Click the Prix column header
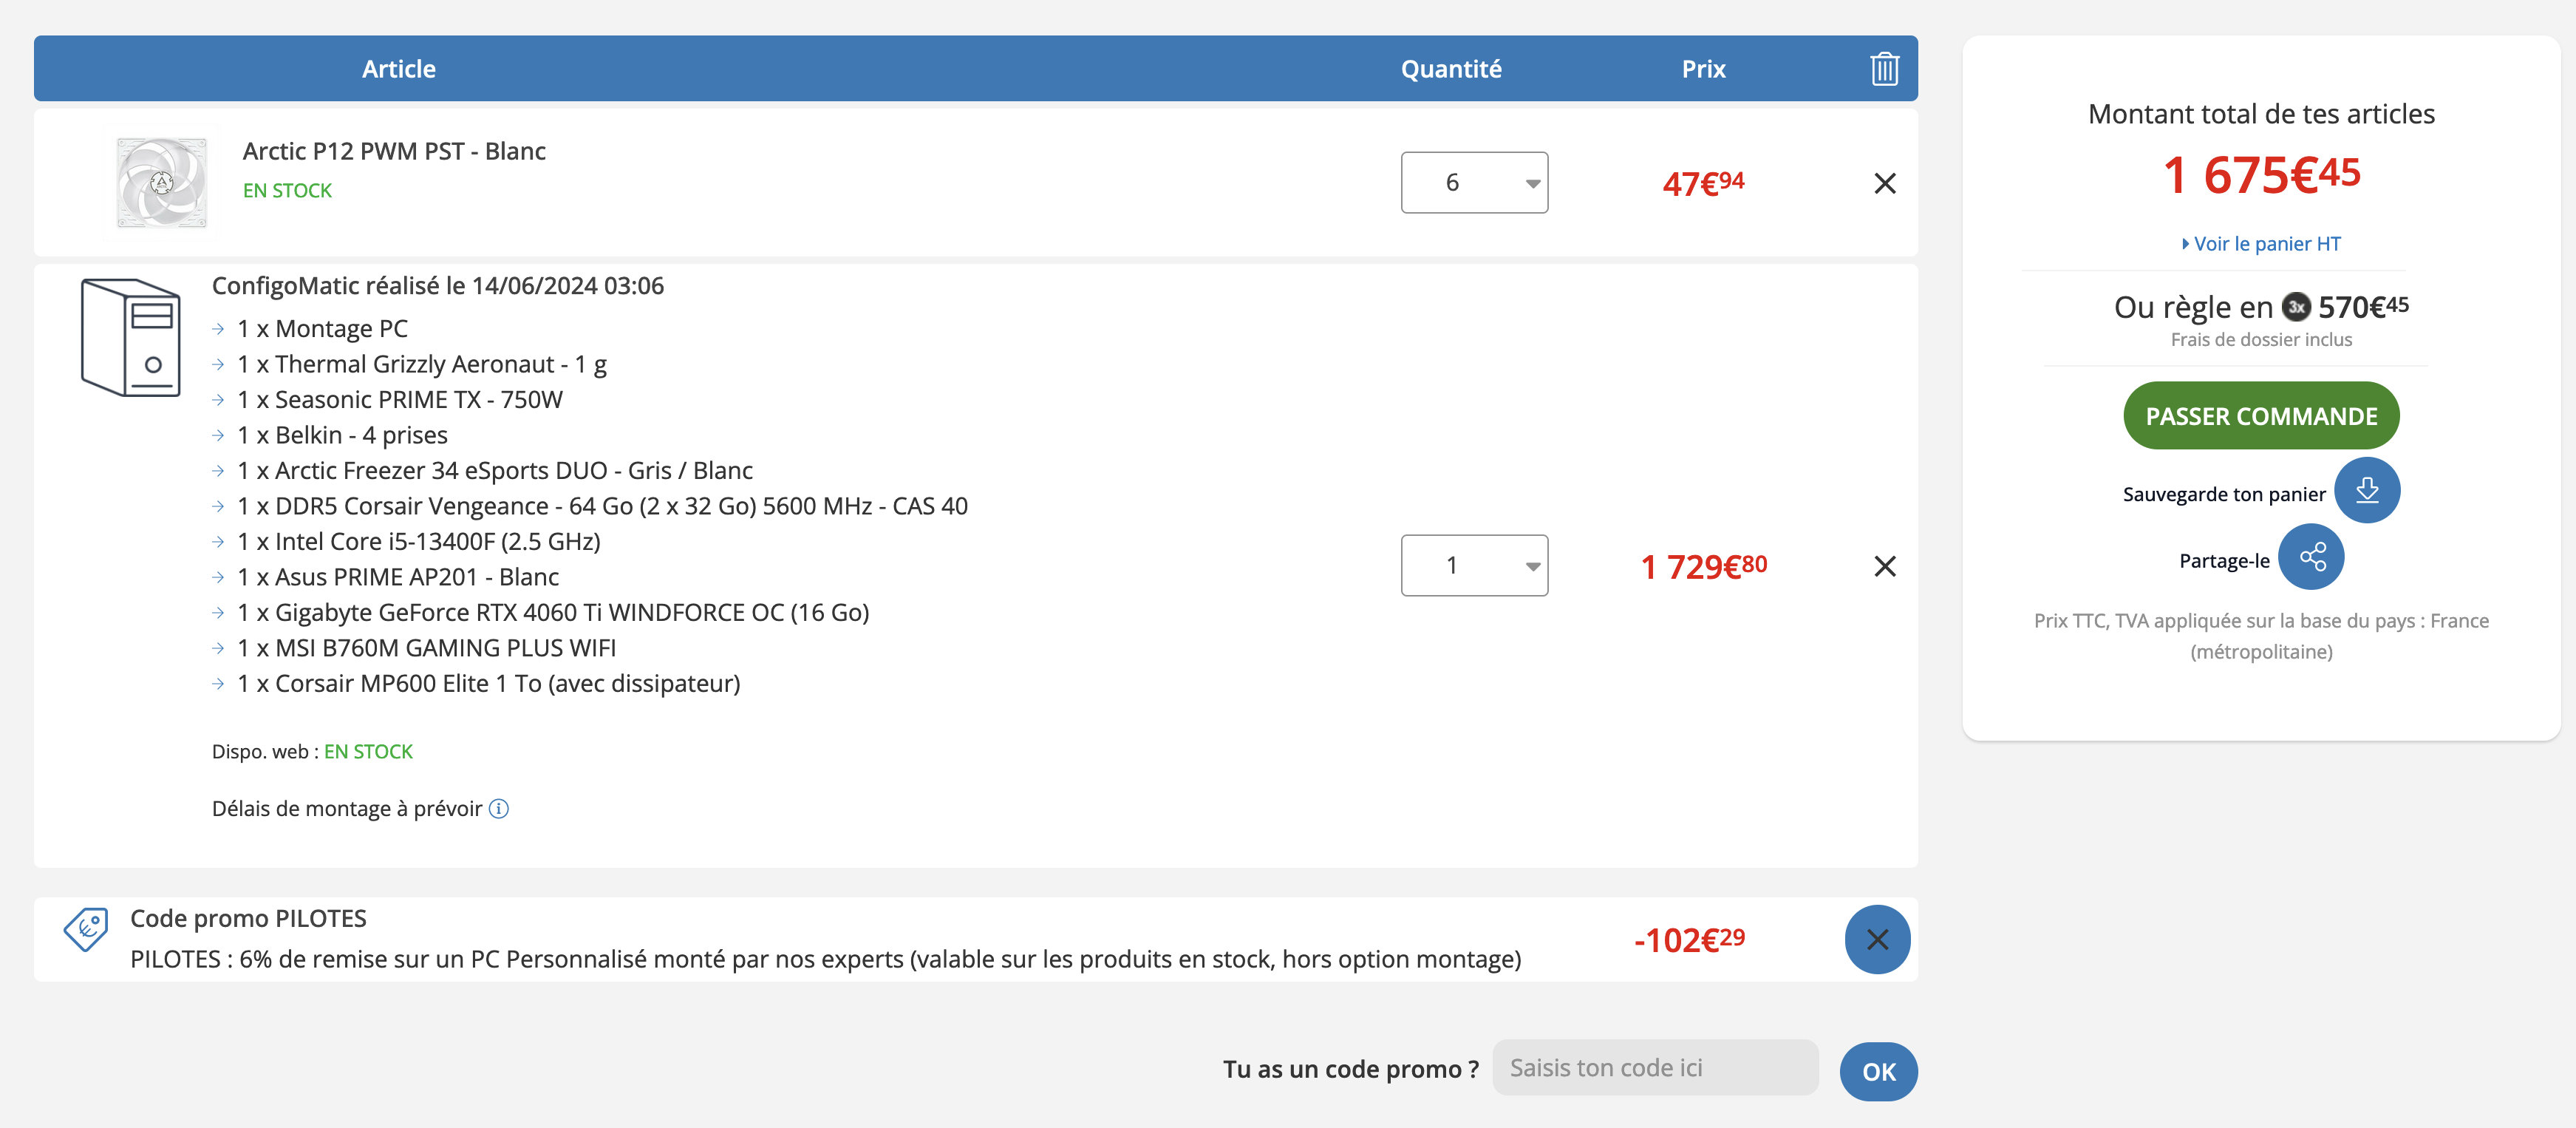The image size is (2576, 1128). (1703, 69)
